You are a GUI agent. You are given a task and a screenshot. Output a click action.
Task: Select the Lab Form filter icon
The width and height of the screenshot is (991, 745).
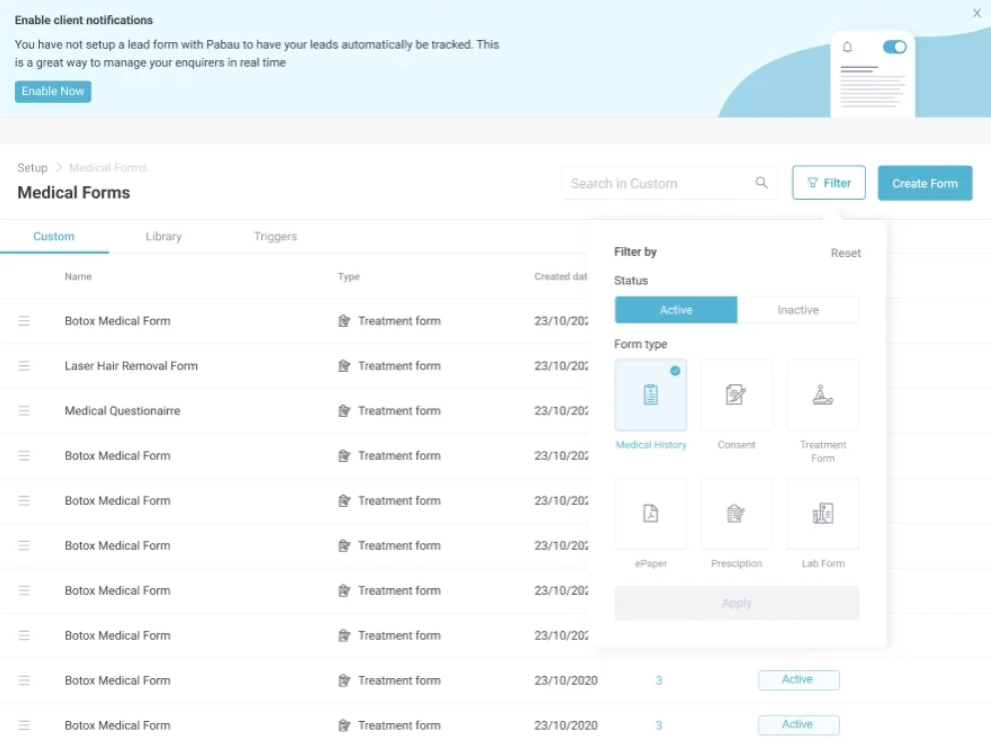coord(822,513)
